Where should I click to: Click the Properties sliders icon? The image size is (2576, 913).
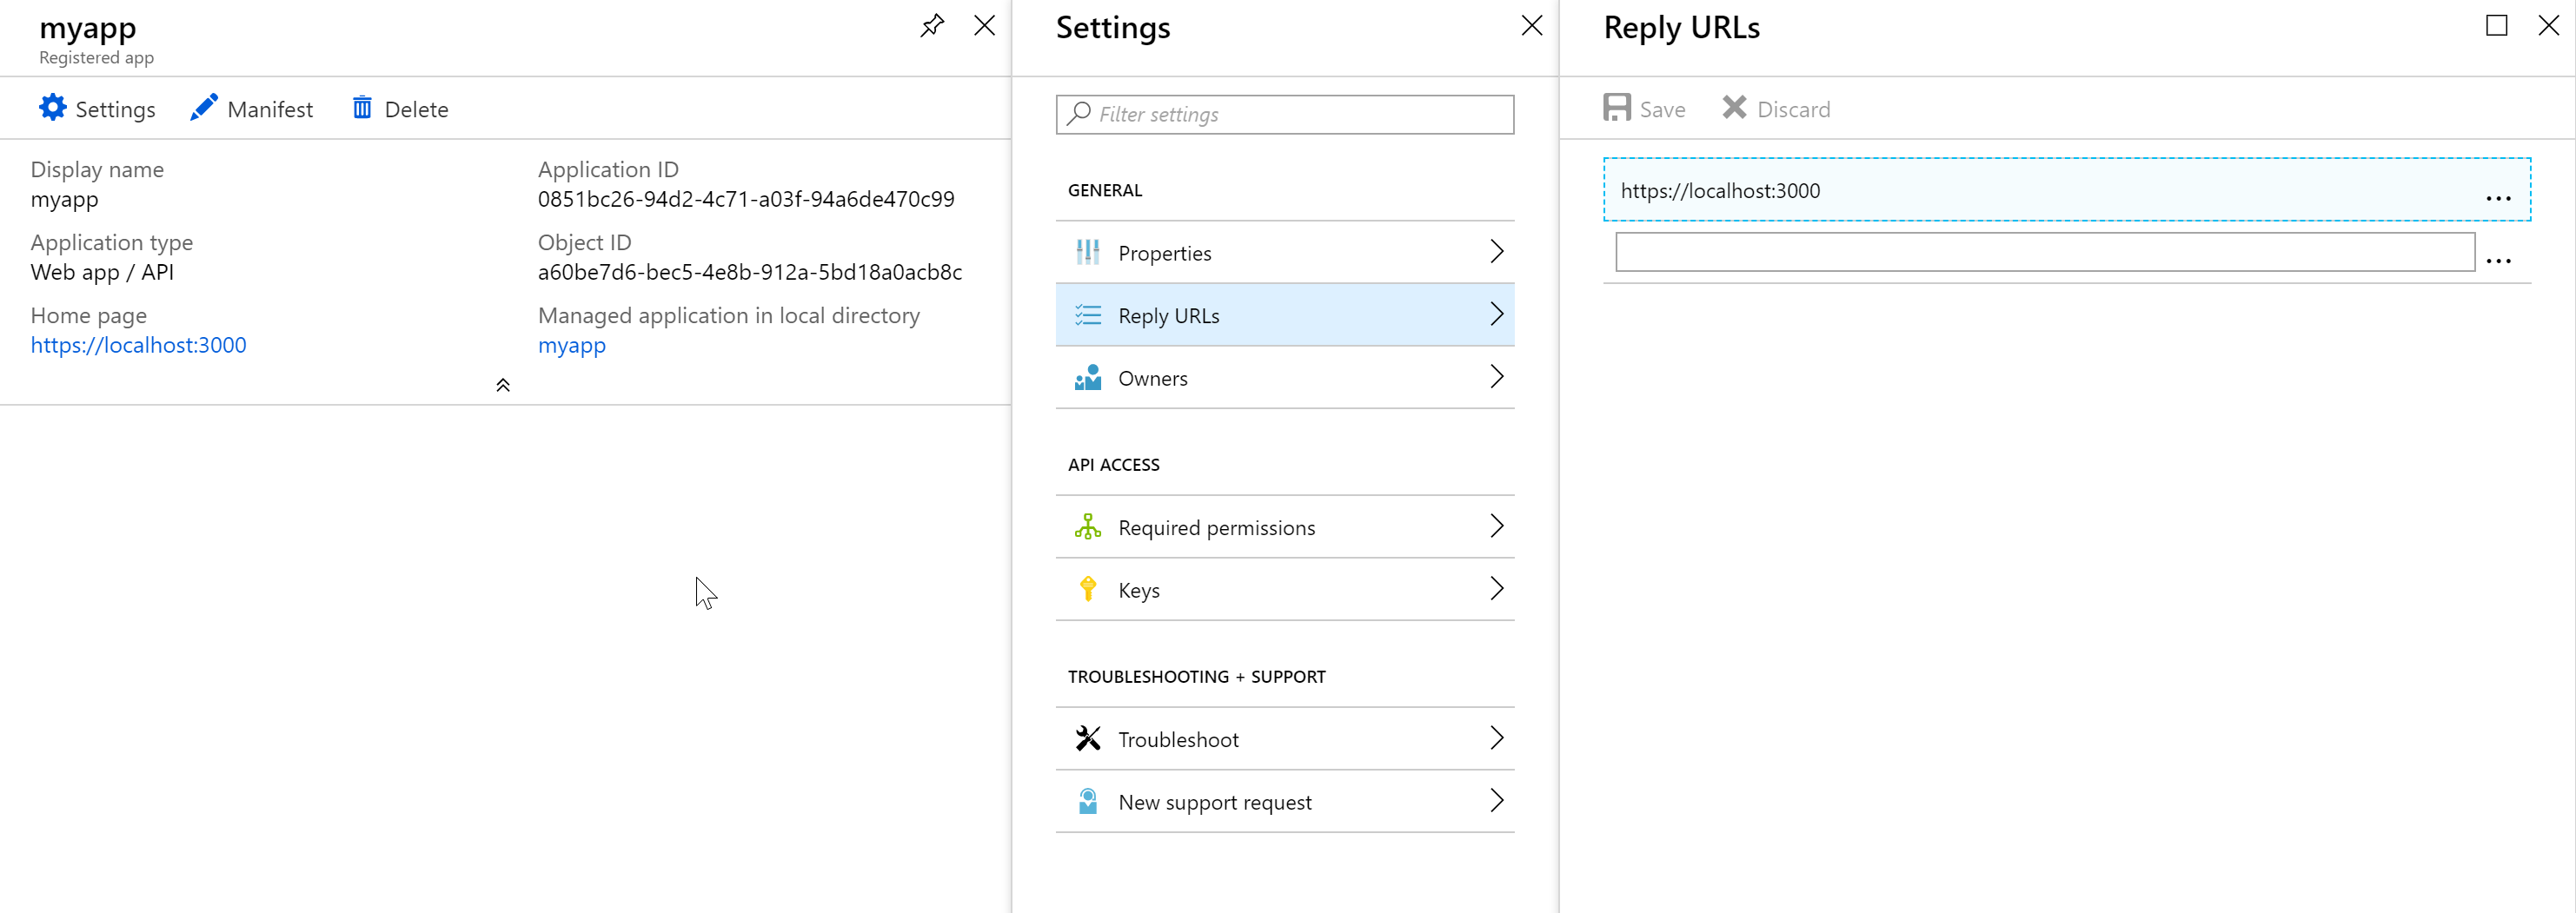click(1088, 252)
